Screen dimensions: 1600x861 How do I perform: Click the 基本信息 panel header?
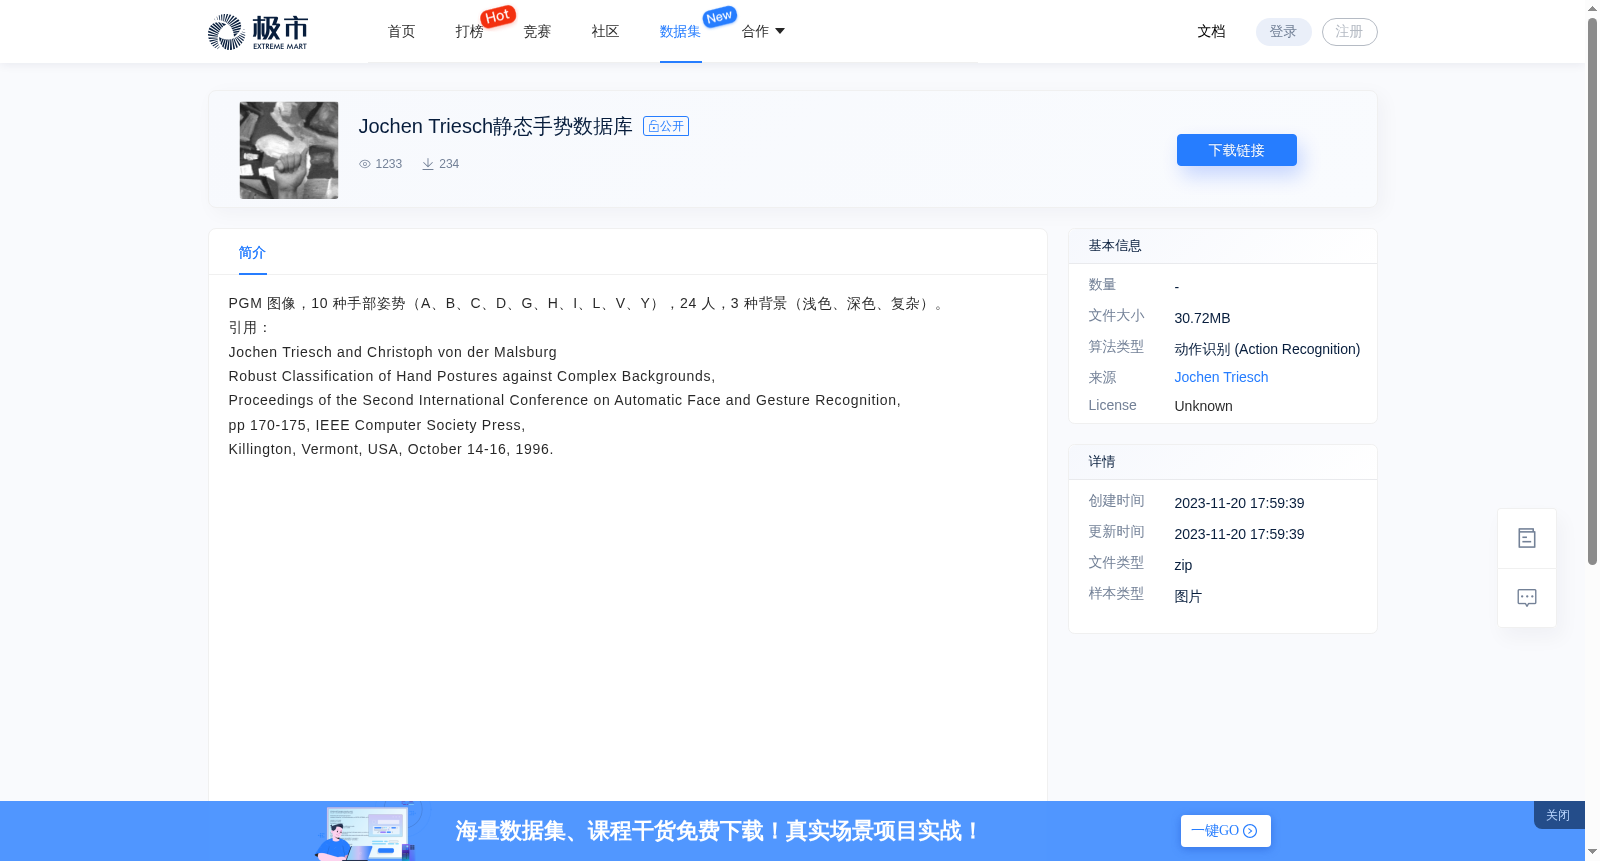click(1223, 246)
